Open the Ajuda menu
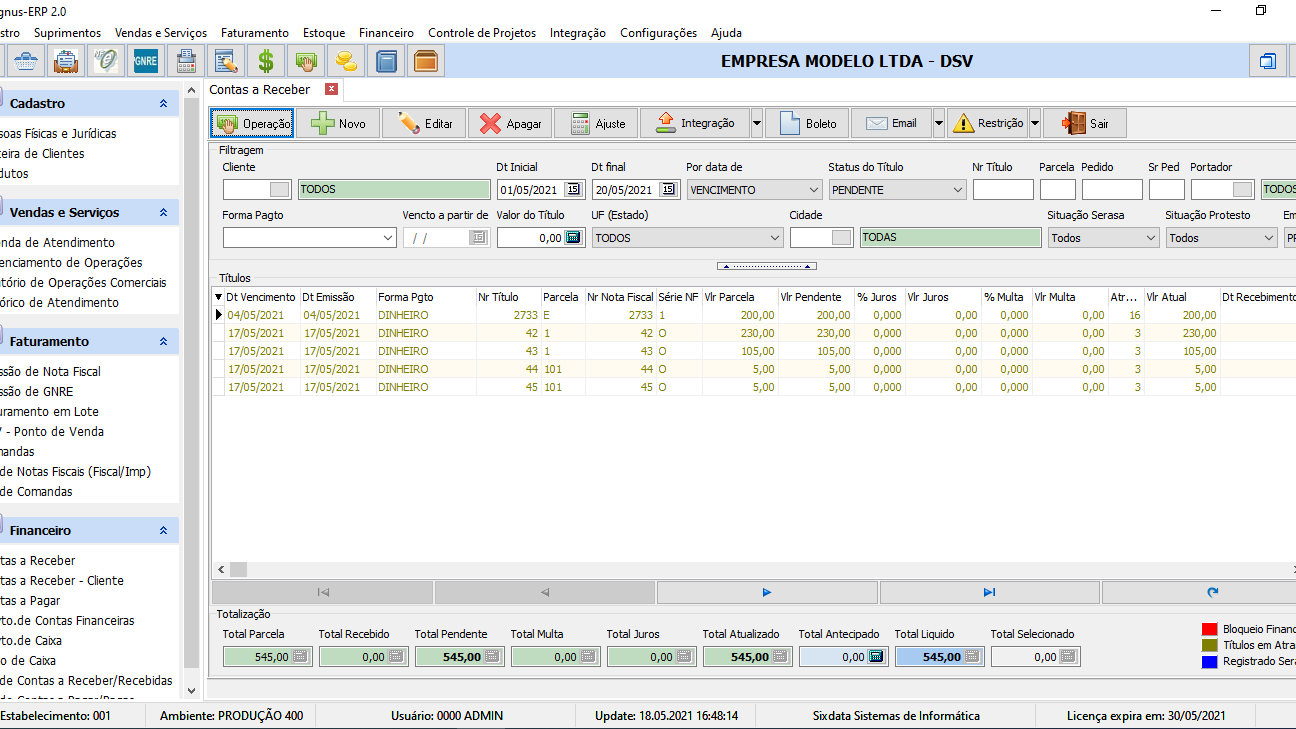 coord(726,33)
